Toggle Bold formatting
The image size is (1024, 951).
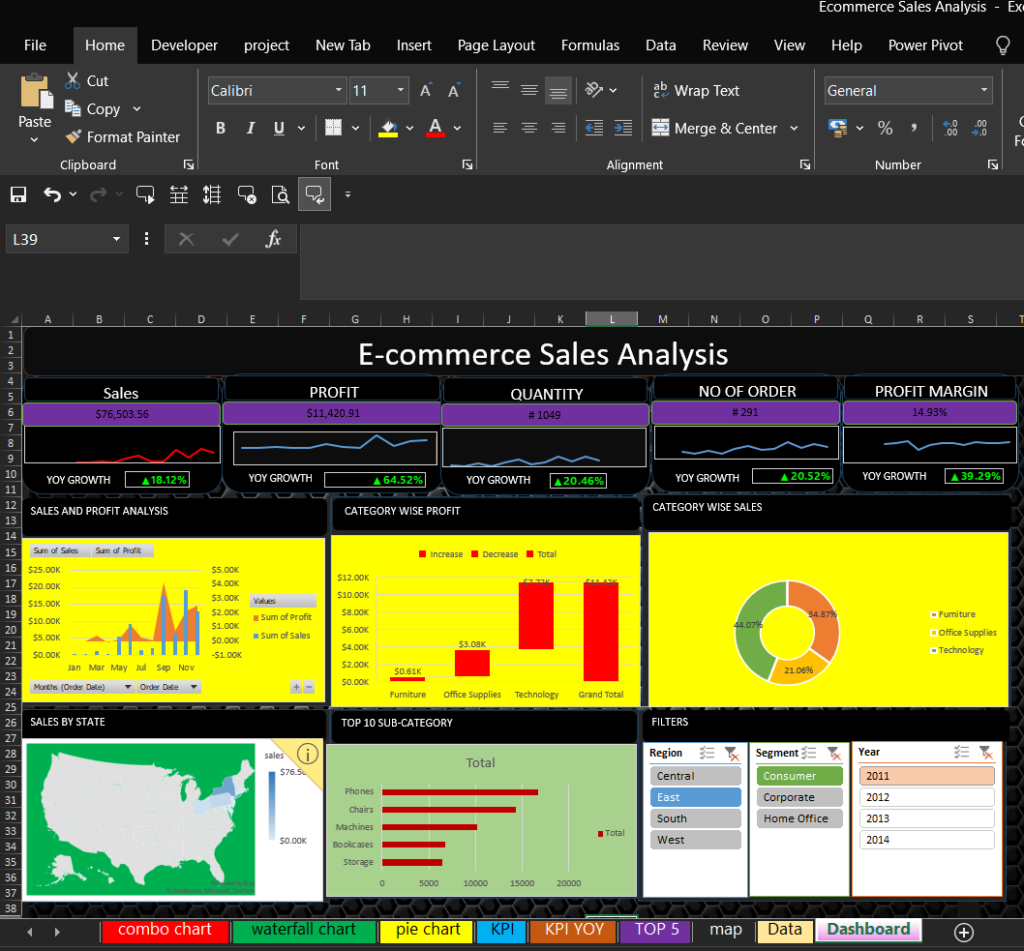tap(221, 128)
